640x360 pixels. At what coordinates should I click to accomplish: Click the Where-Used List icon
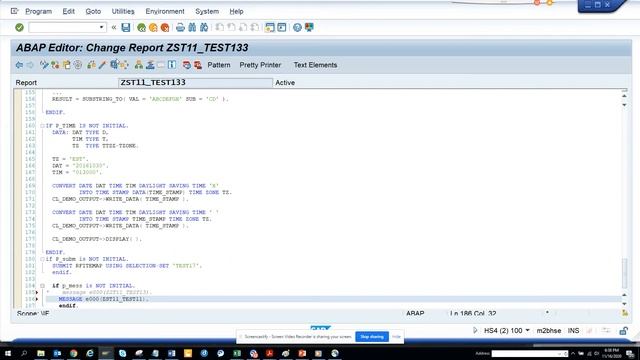[124, 65]
